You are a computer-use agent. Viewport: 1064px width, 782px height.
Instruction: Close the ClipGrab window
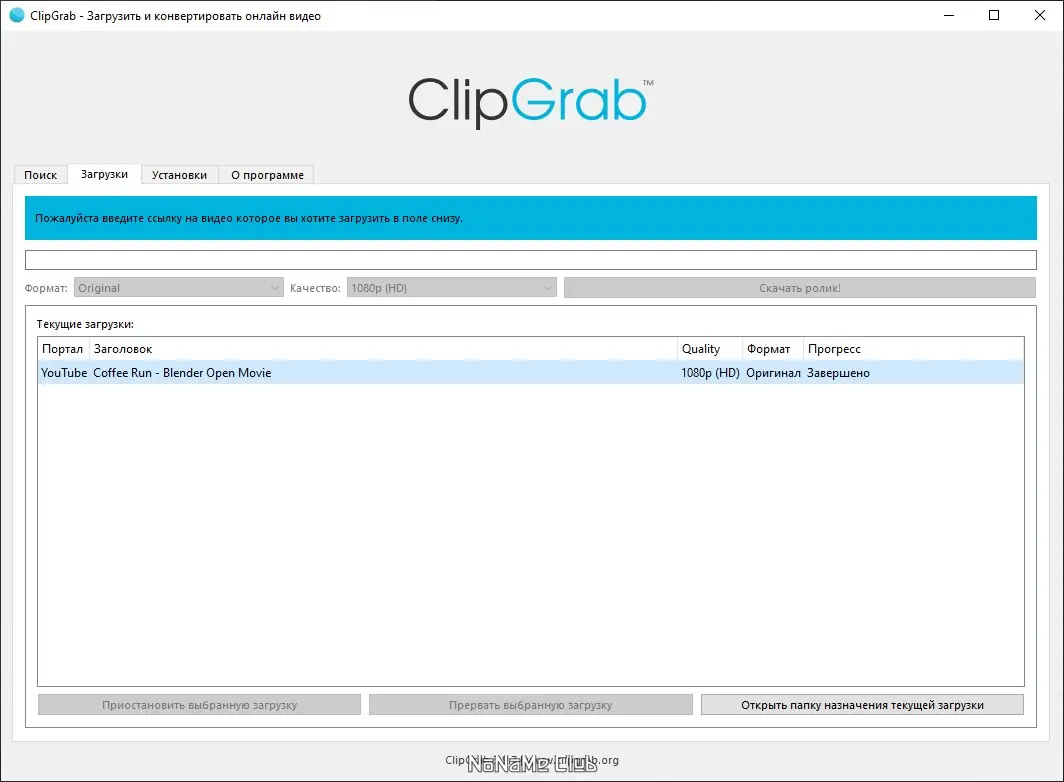point(1040,16)
